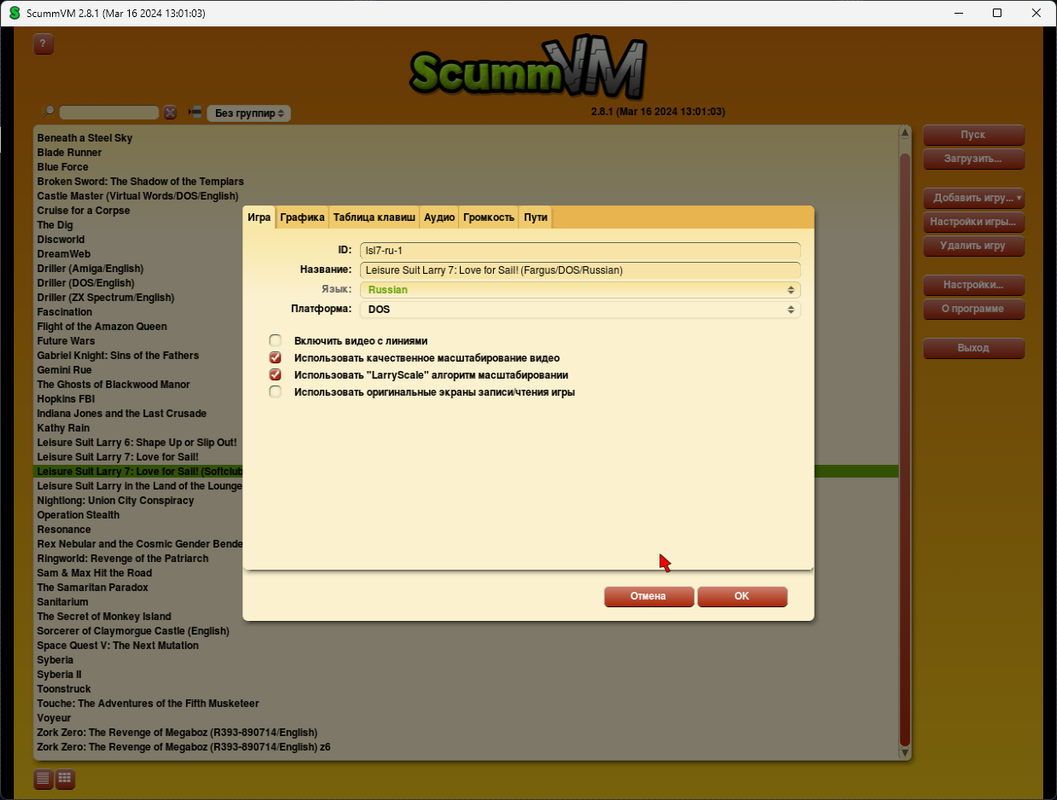
Task: Open the Язык language dropdown
Action: point(580,290)
